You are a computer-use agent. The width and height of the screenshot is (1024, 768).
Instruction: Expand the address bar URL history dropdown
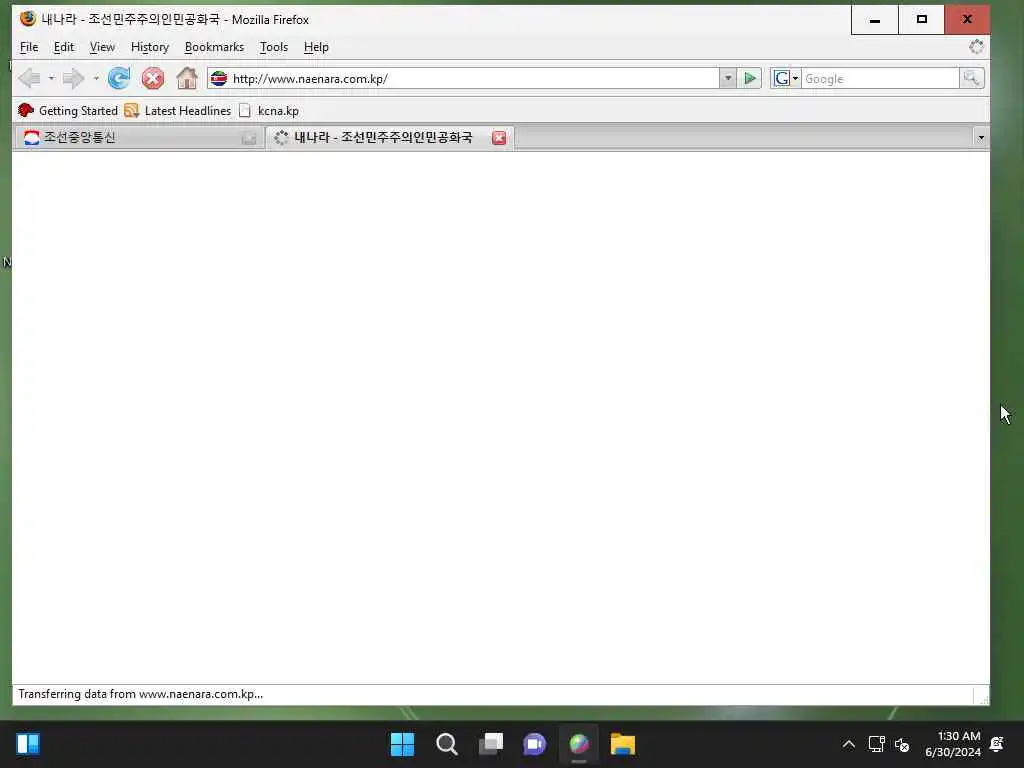point(728,78)
